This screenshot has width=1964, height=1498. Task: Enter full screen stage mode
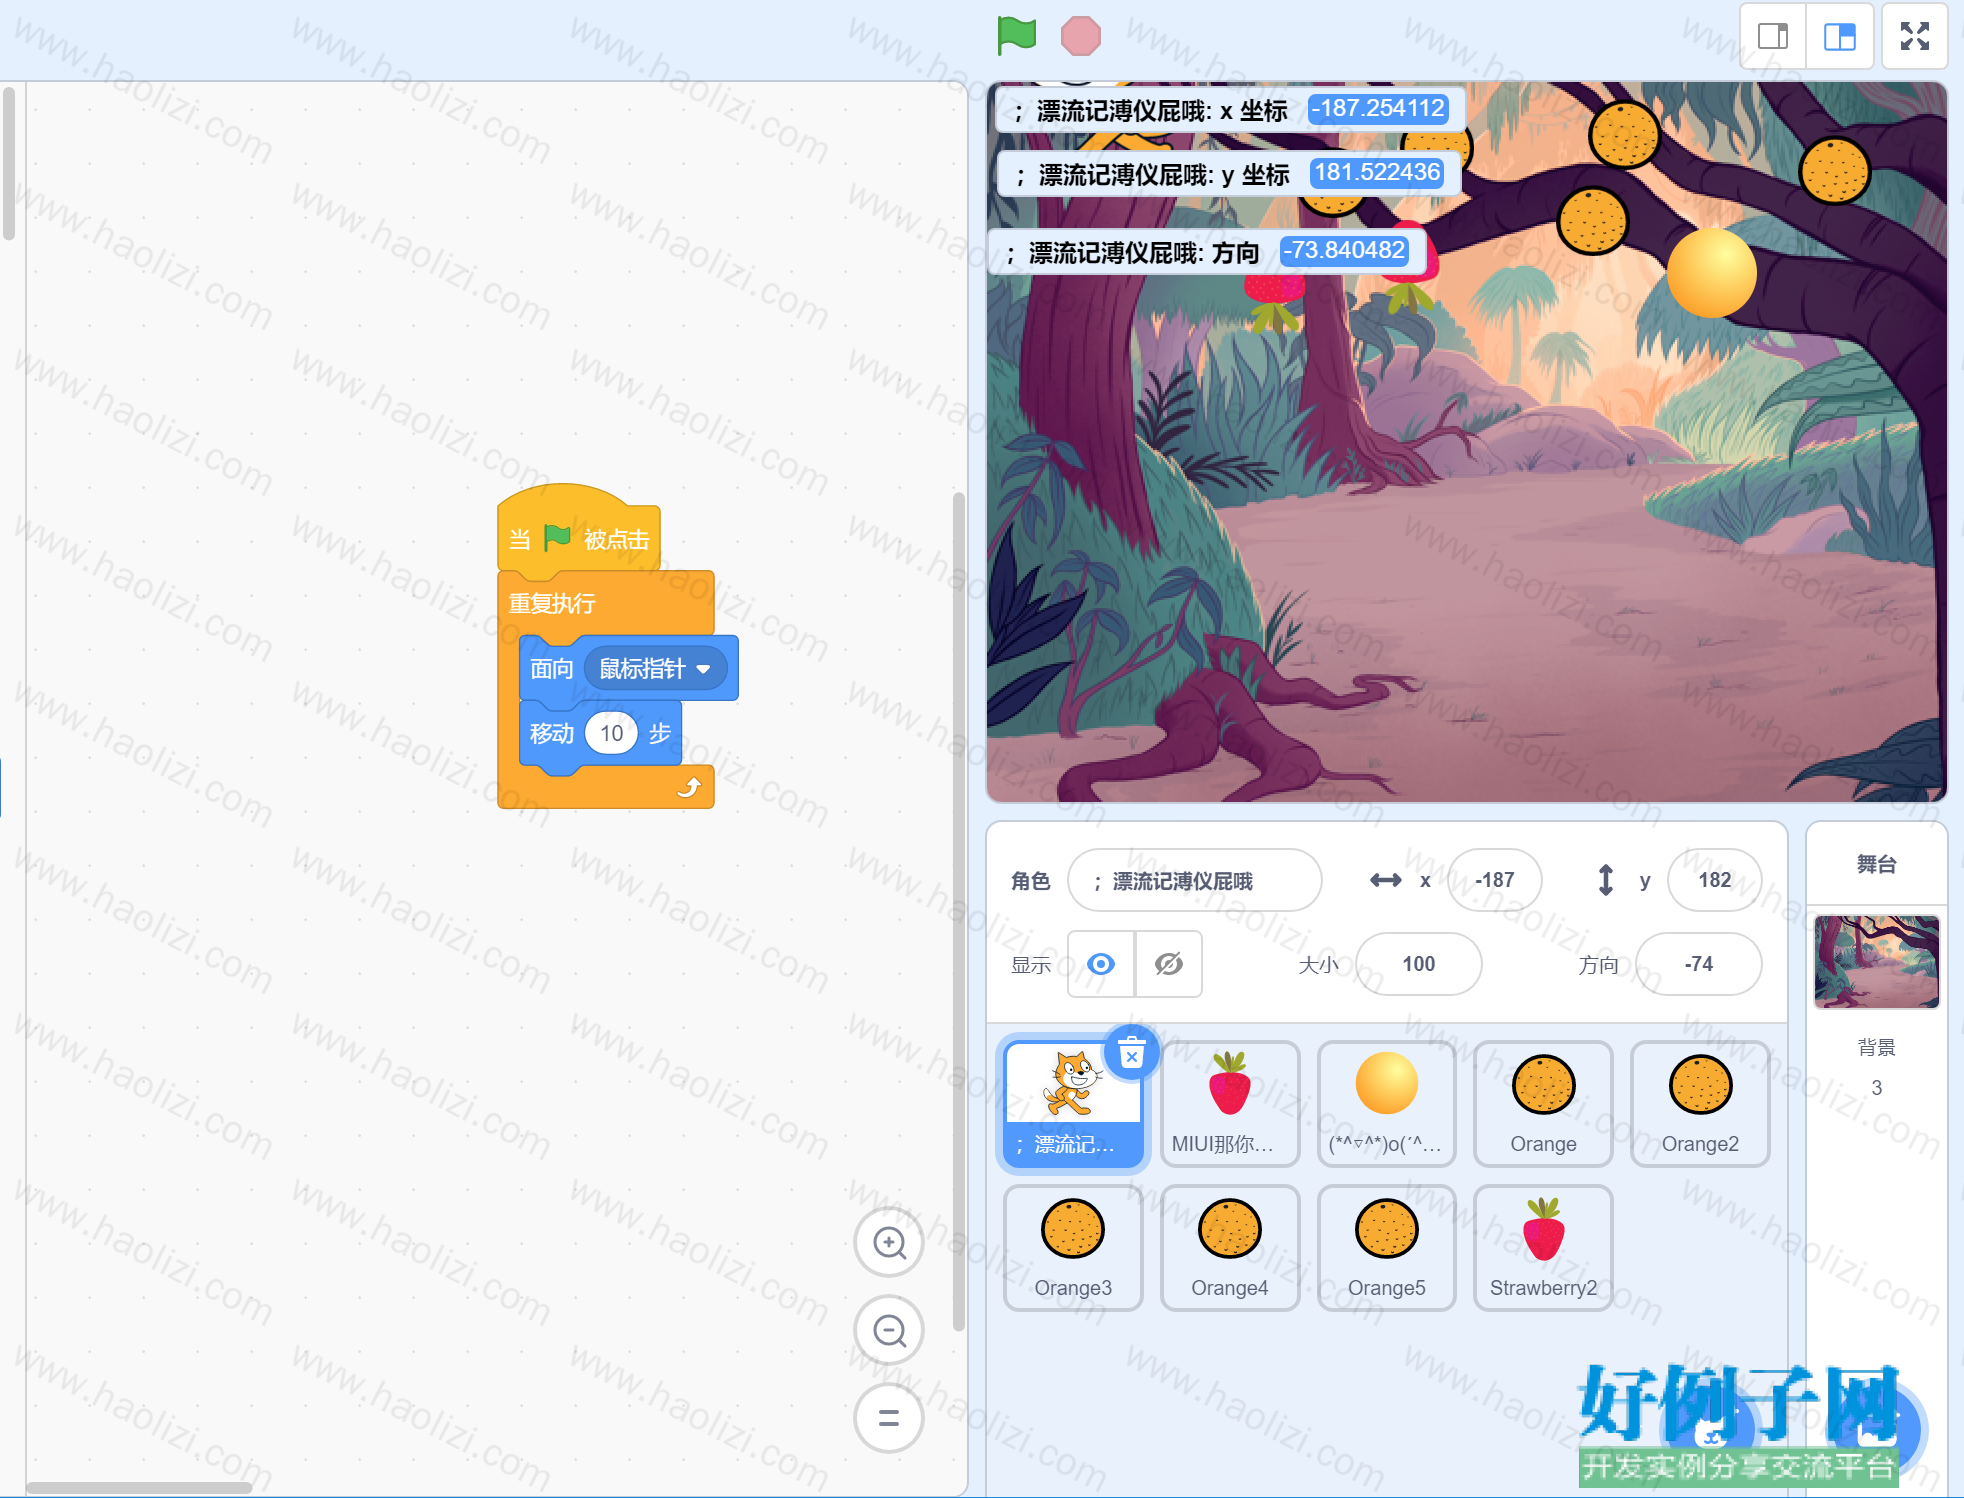[1915, 37]
